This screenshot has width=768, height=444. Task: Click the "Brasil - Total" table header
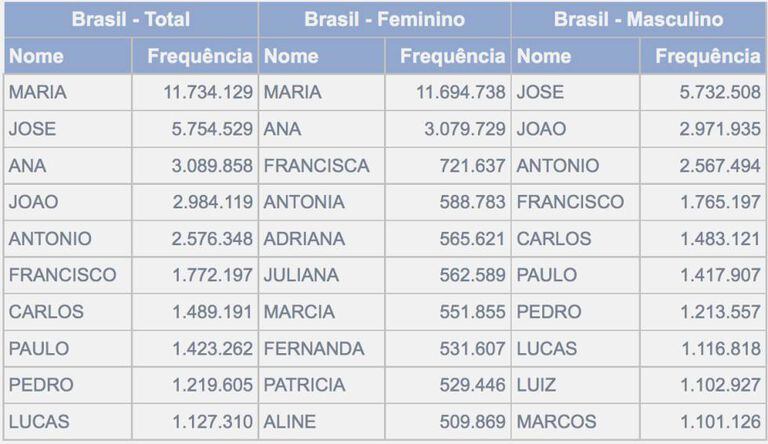tap(130, 19)
